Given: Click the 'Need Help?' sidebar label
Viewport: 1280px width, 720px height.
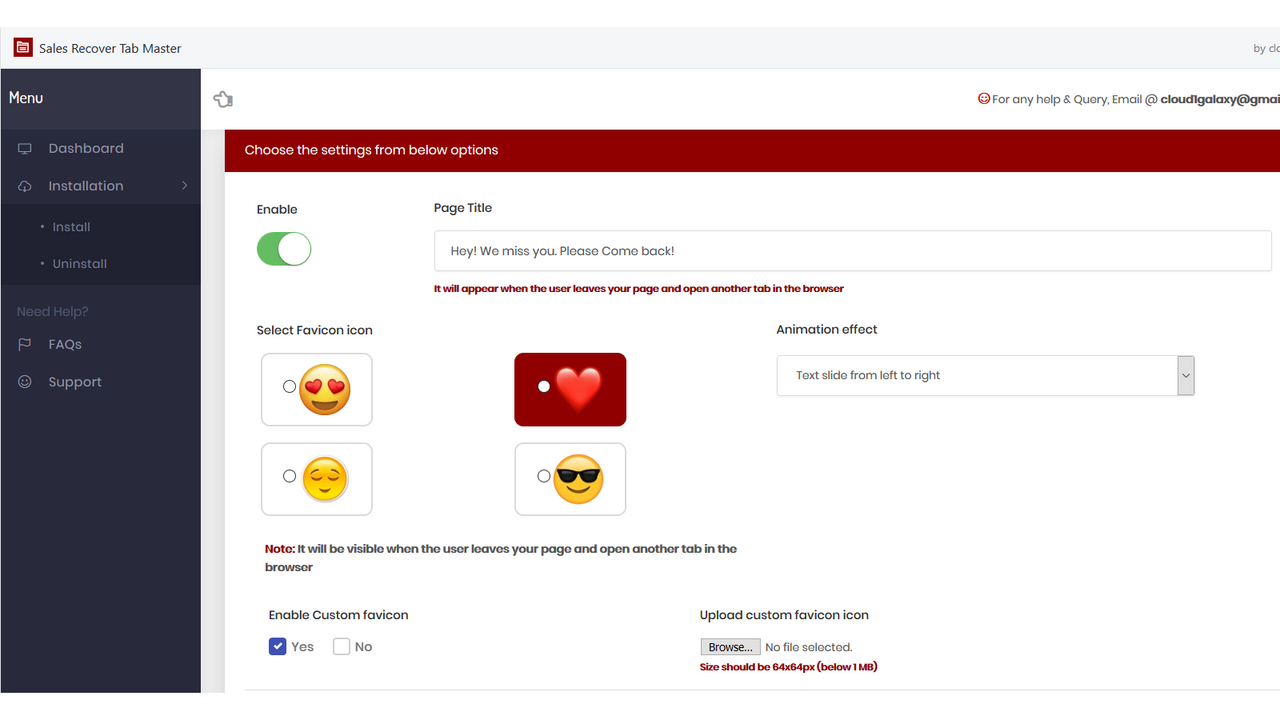Looking at the screenshot, I should (52, 312).
